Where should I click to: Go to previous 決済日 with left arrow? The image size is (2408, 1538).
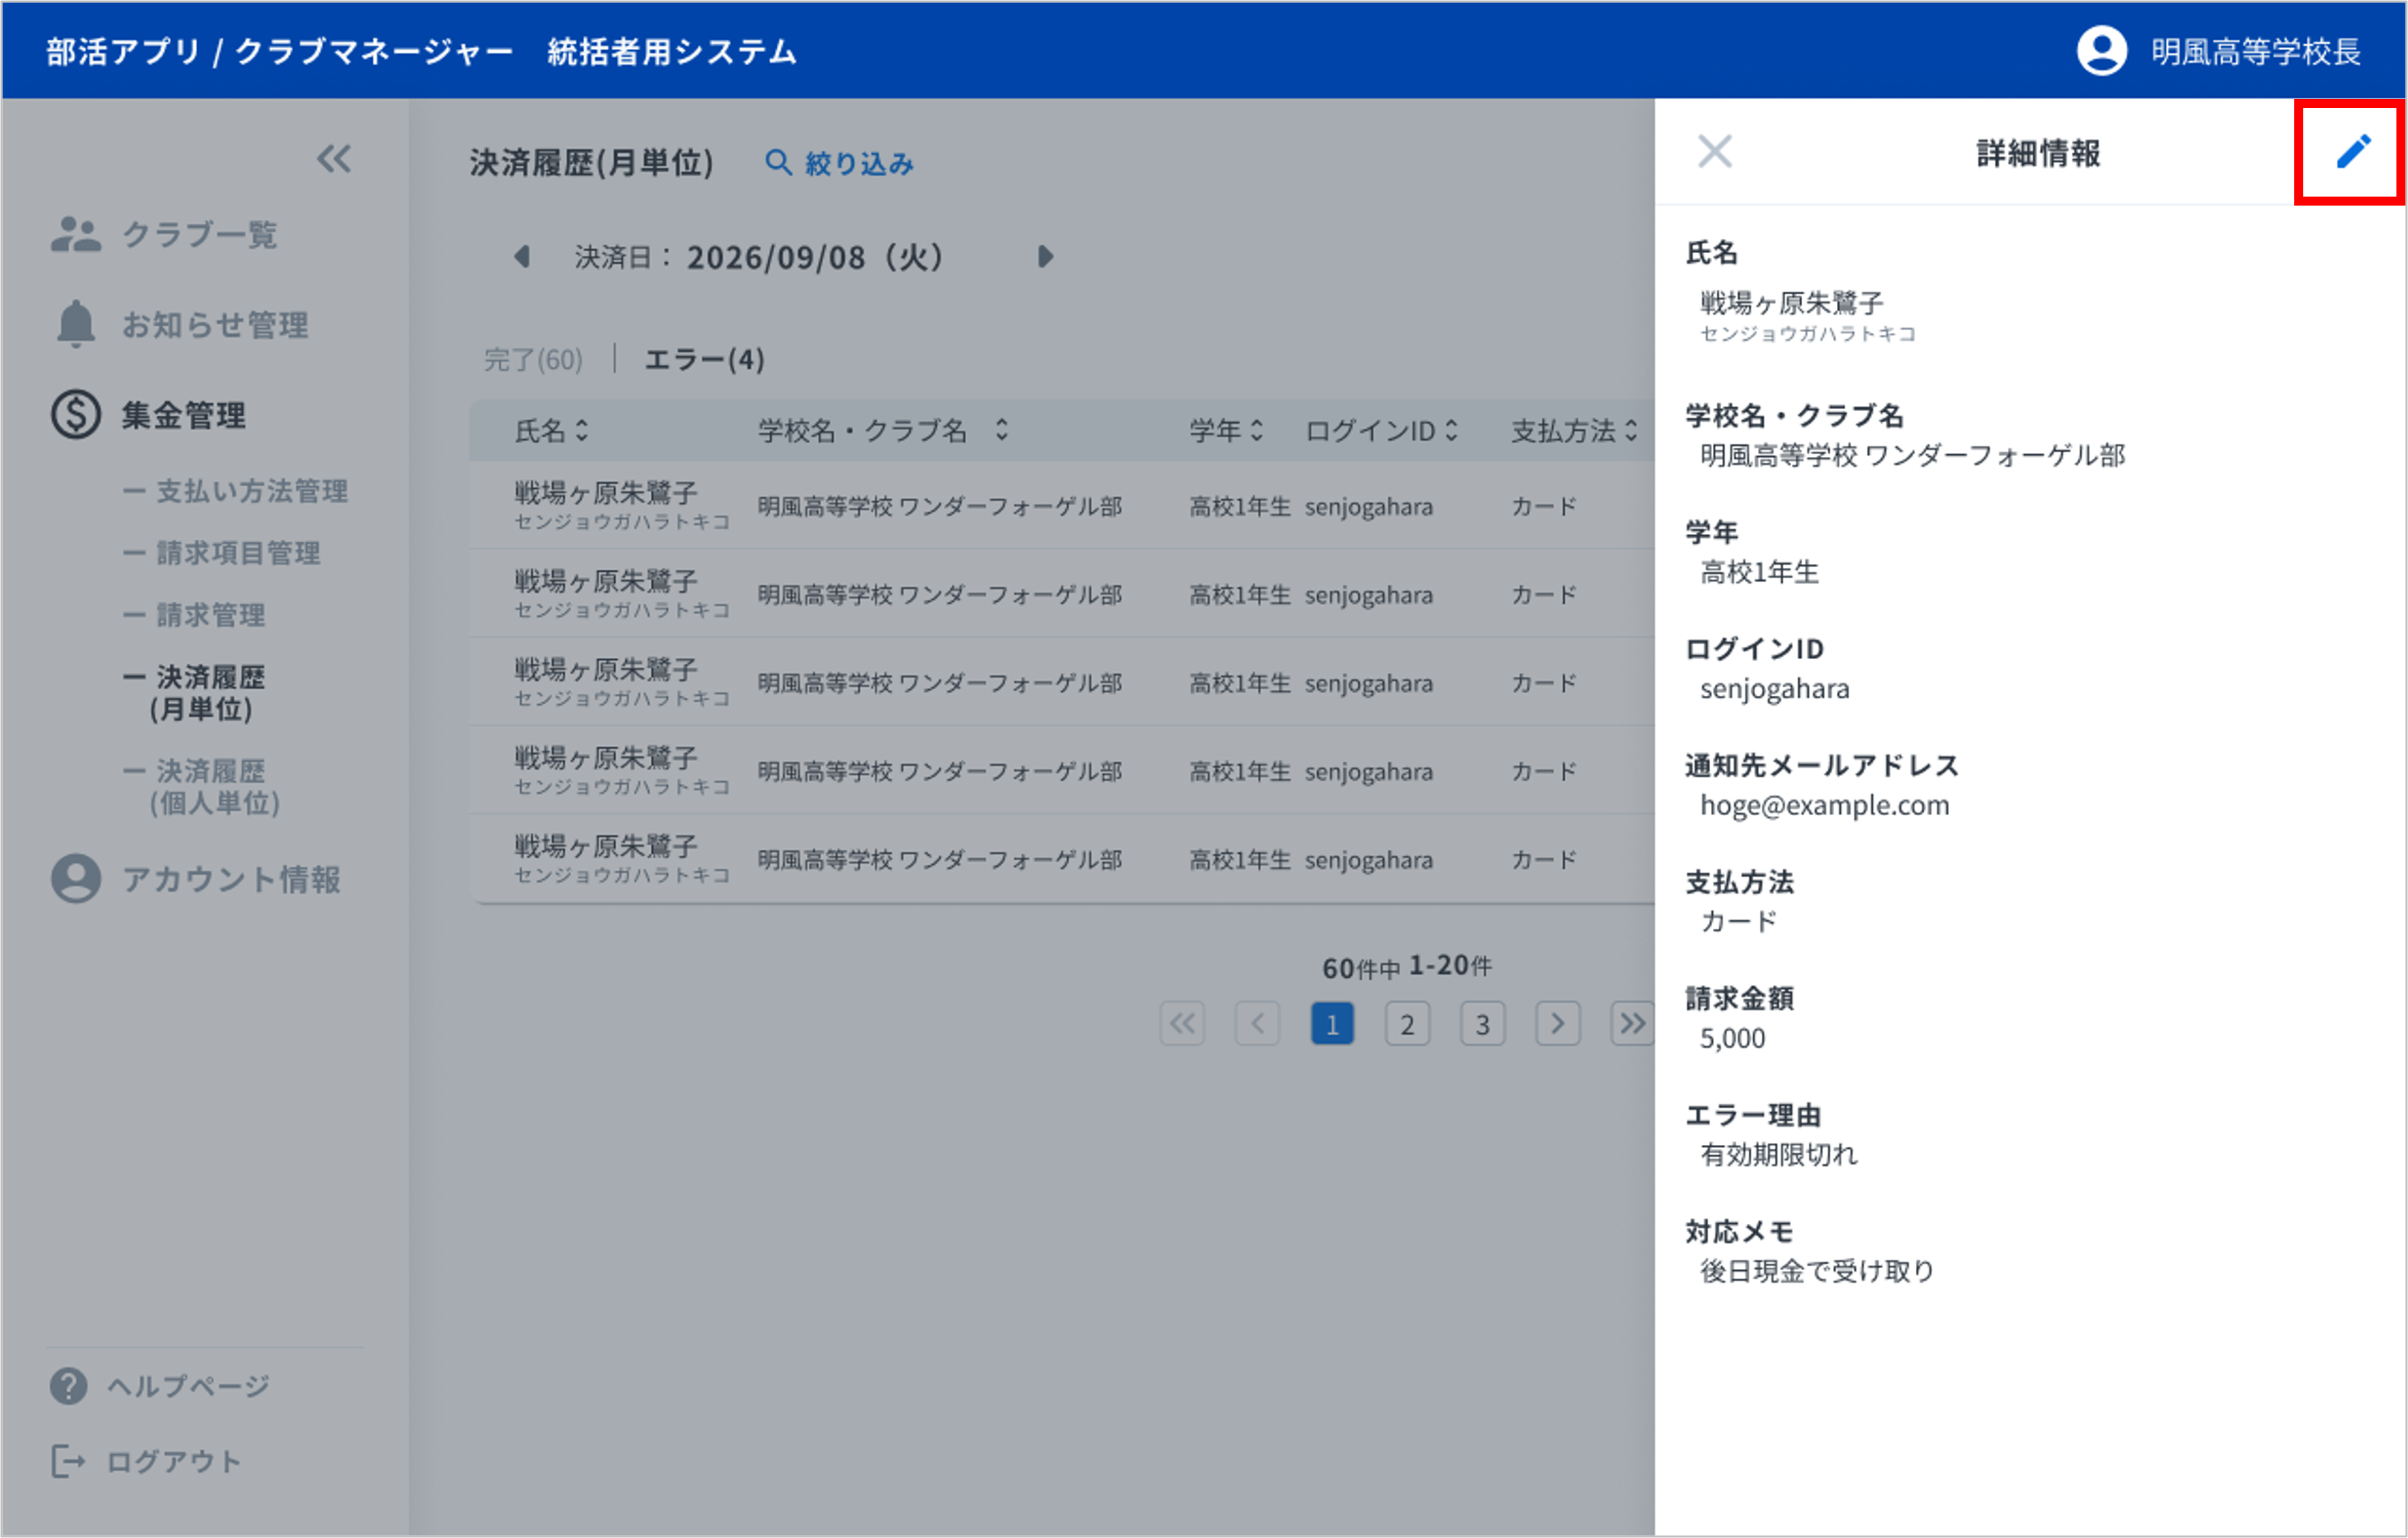pos(522,256)
